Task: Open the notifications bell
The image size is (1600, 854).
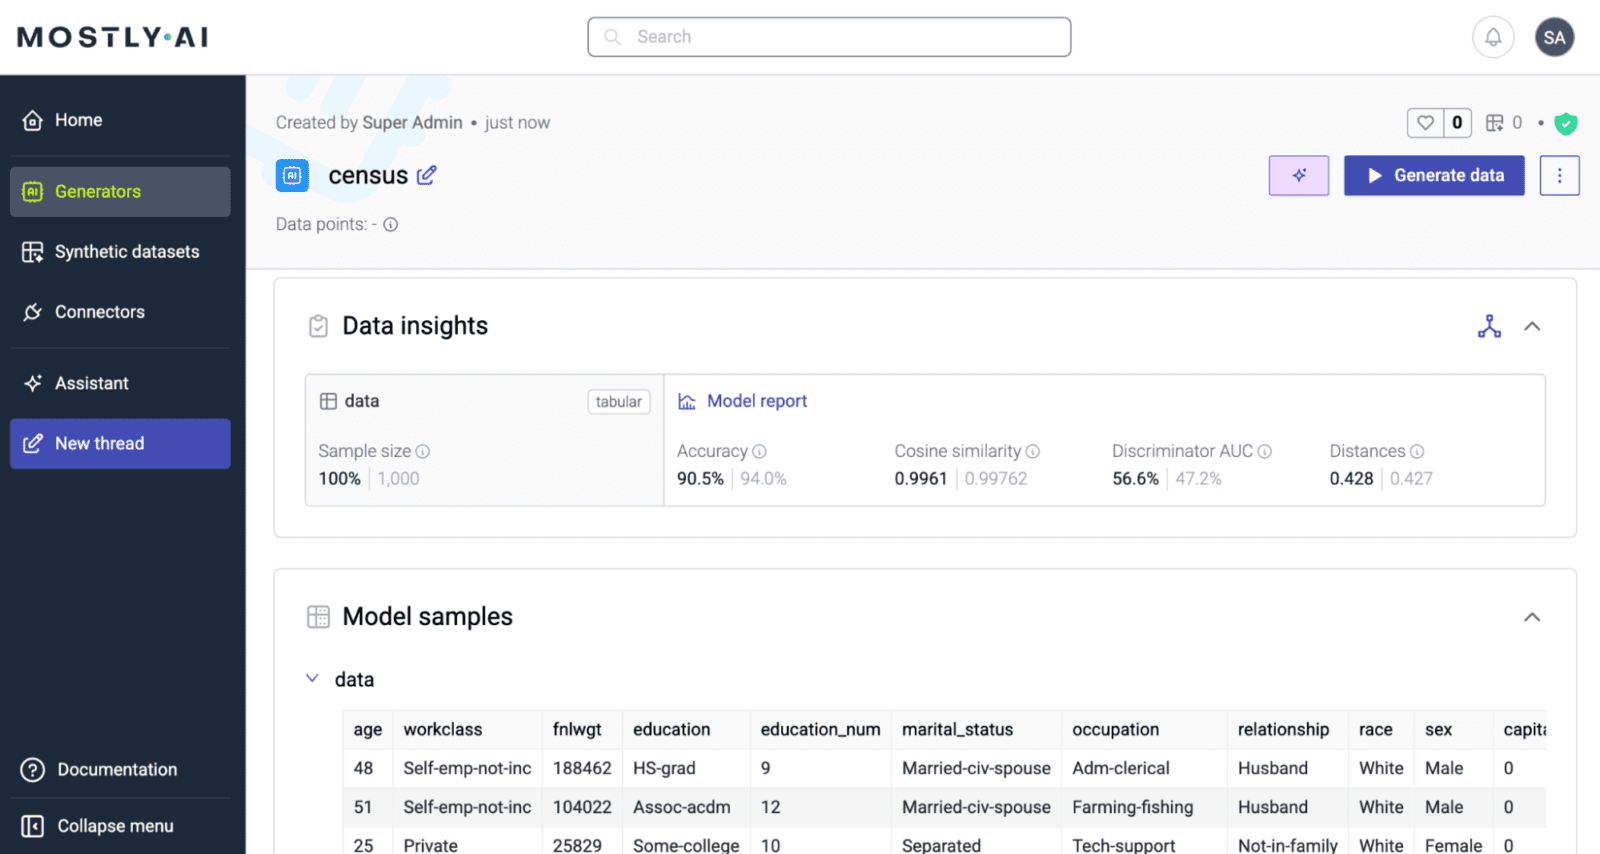Action: tap(1492, 38)
